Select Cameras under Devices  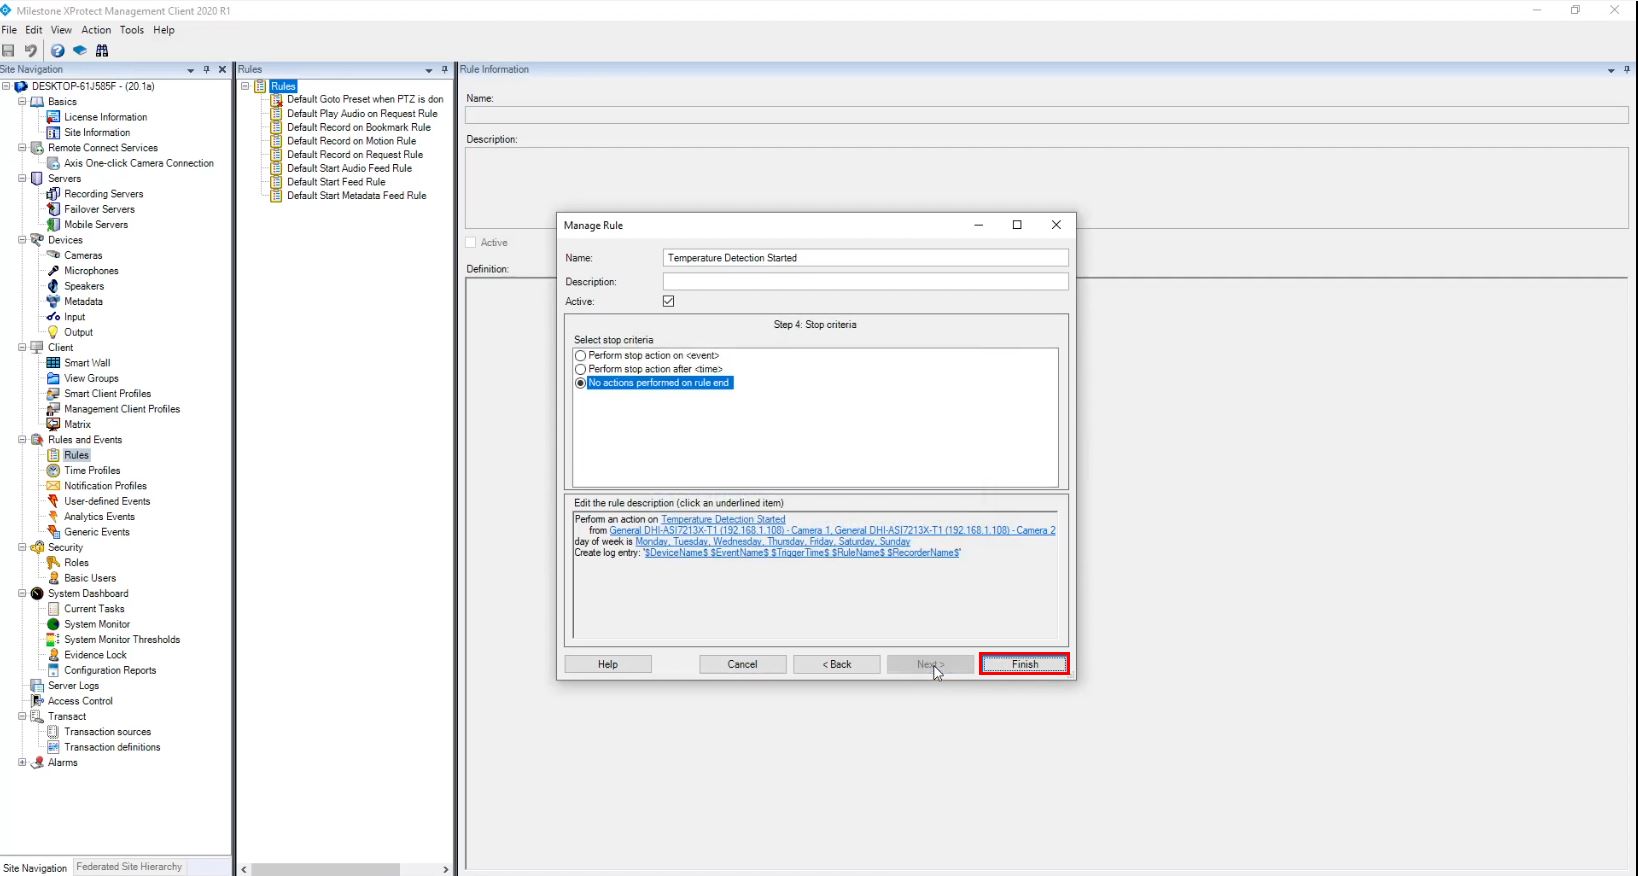coord(83,255)
